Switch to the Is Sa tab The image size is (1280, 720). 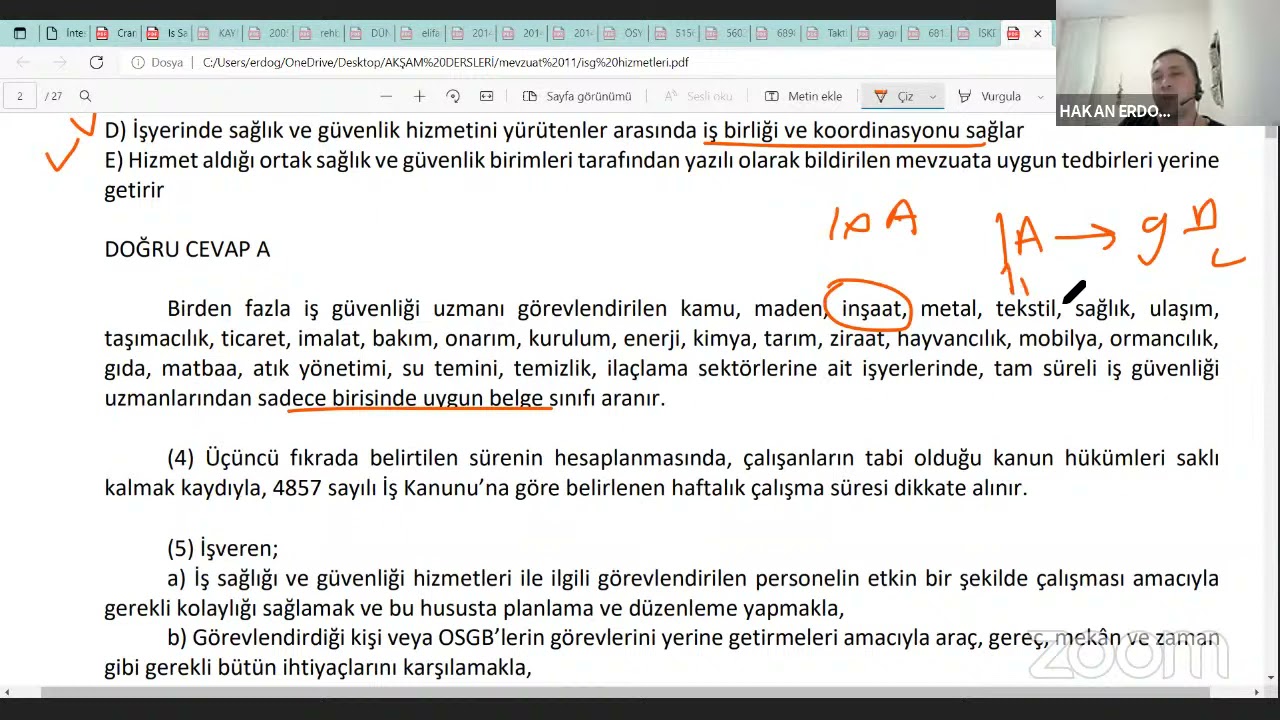pos(166,33)
